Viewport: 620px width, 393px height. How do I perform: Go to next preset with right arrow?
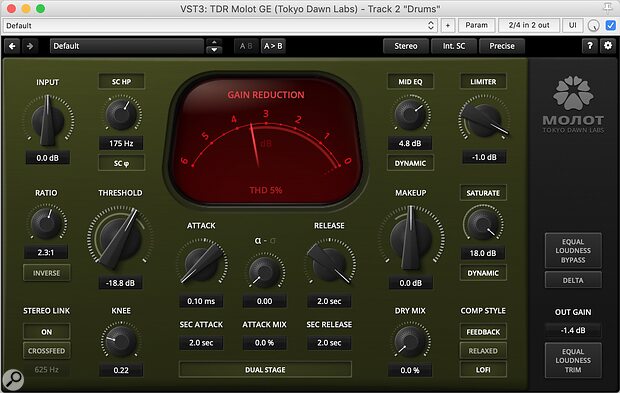tap(30, 46)
